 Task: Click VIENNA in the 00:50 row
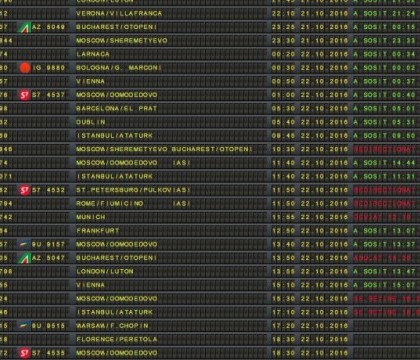[x=90, y=81]
